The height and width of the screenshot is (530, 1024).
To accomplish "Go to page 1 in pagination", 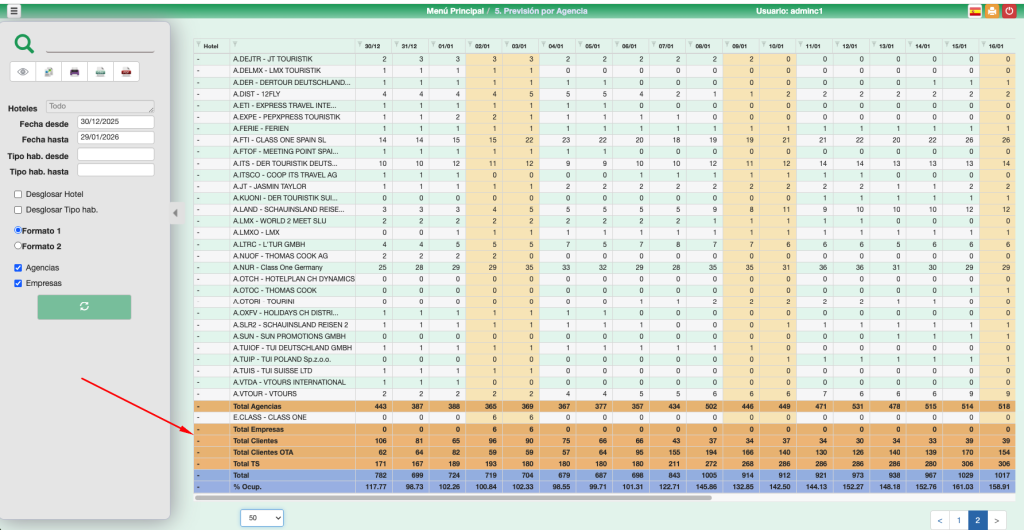I will pyautogui.click(x=958, y=520).
